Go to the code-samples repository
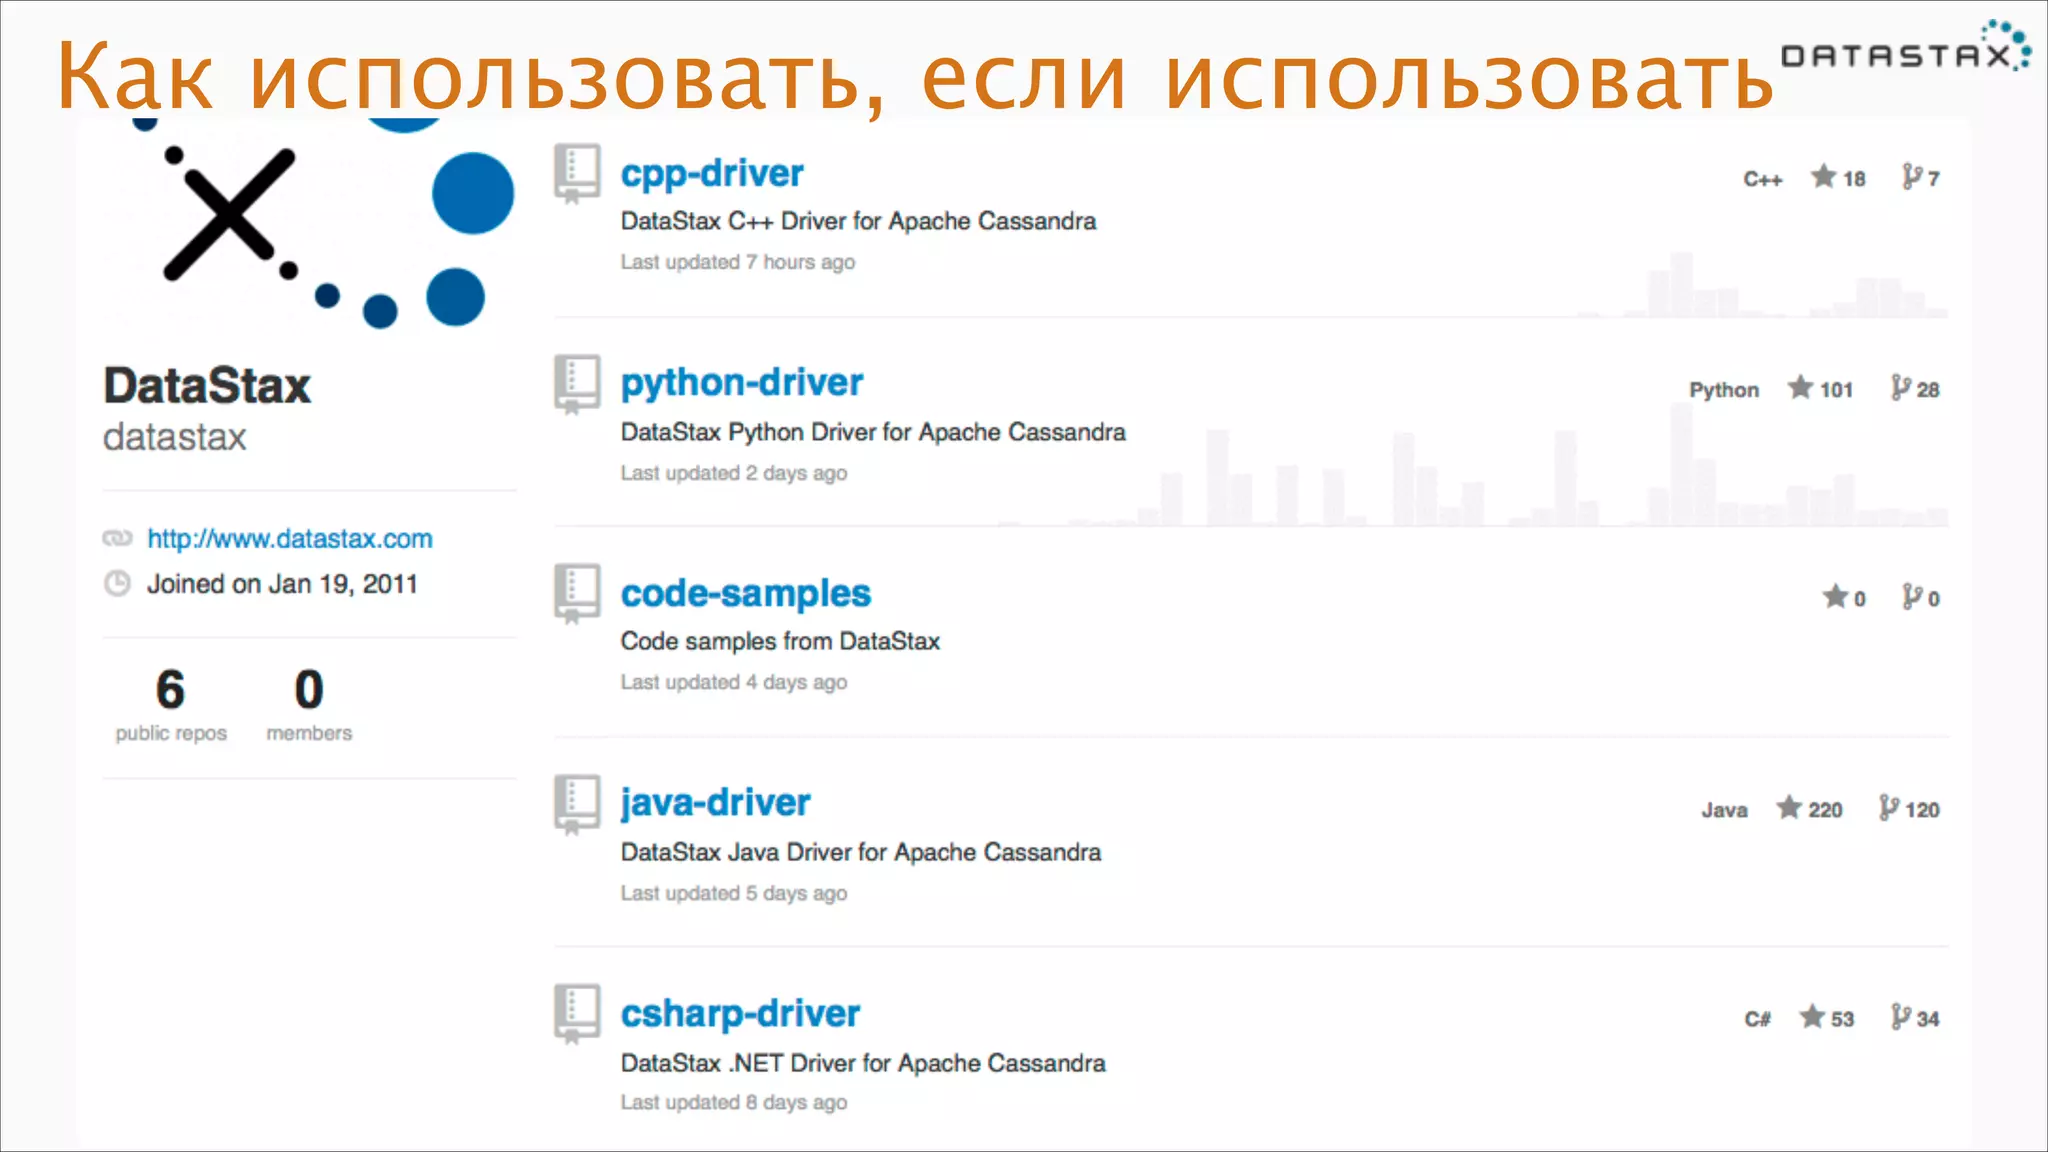The image size is (2048, 1152). tap(745, 593)
